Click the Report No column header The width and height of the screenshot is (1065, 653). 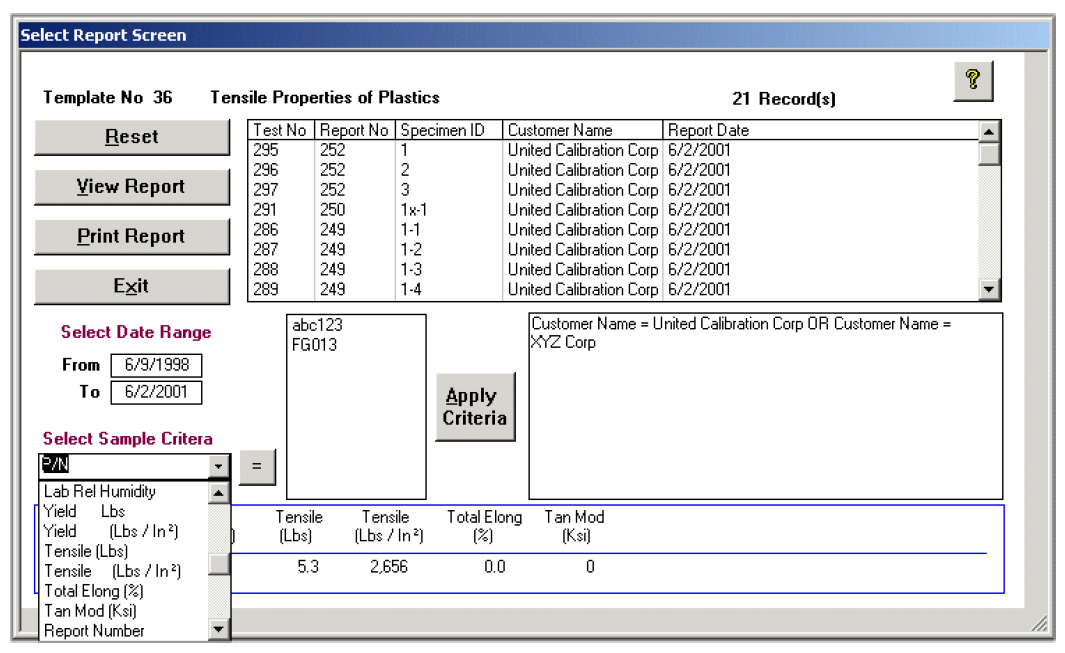pos(355,130)
